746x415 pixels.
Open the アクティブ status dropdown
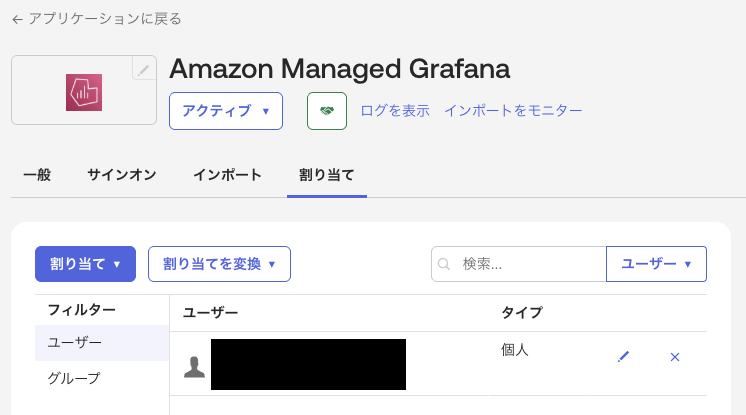[x=226, y=111]
